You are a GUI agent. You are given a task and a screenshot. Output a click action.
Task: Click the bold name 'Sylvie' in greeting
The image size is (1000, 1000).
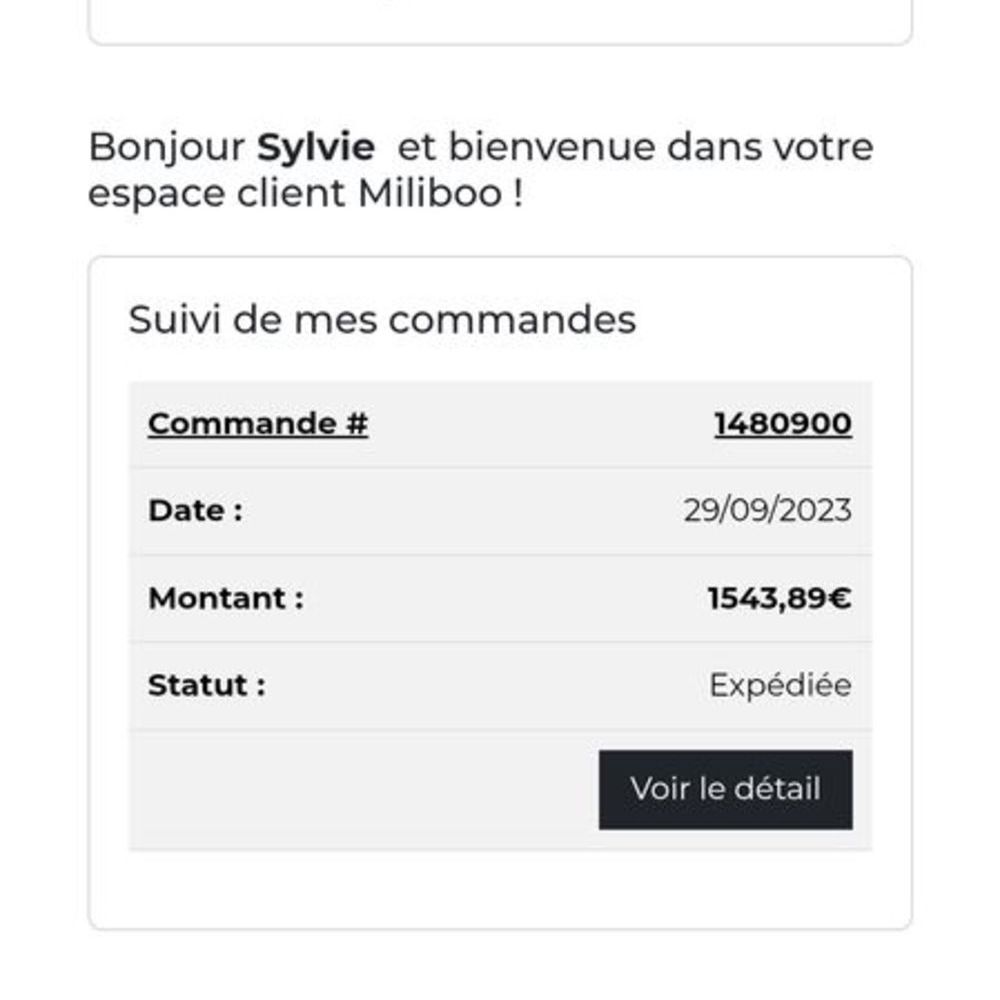(316, 148)
